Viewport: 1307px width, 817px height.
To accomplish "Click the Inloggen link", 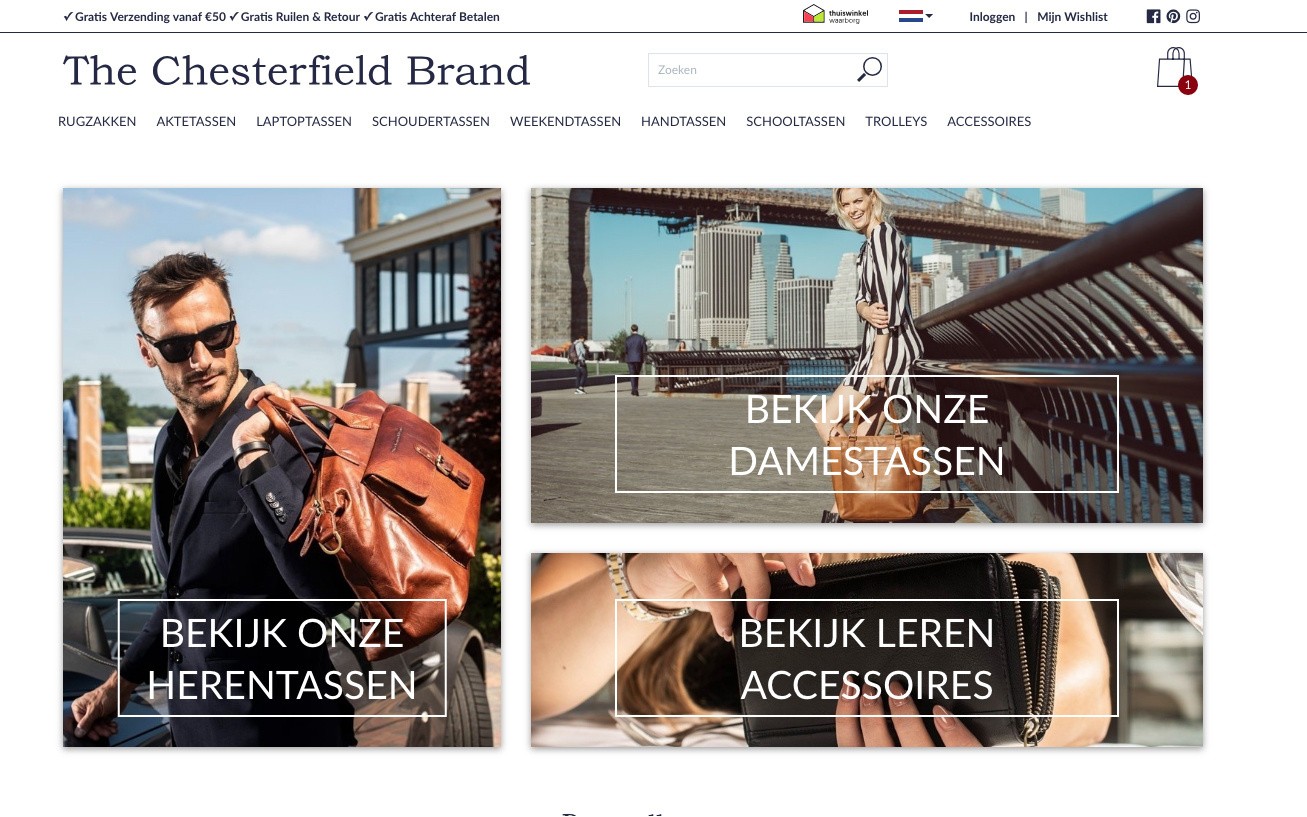I will 992,17.
